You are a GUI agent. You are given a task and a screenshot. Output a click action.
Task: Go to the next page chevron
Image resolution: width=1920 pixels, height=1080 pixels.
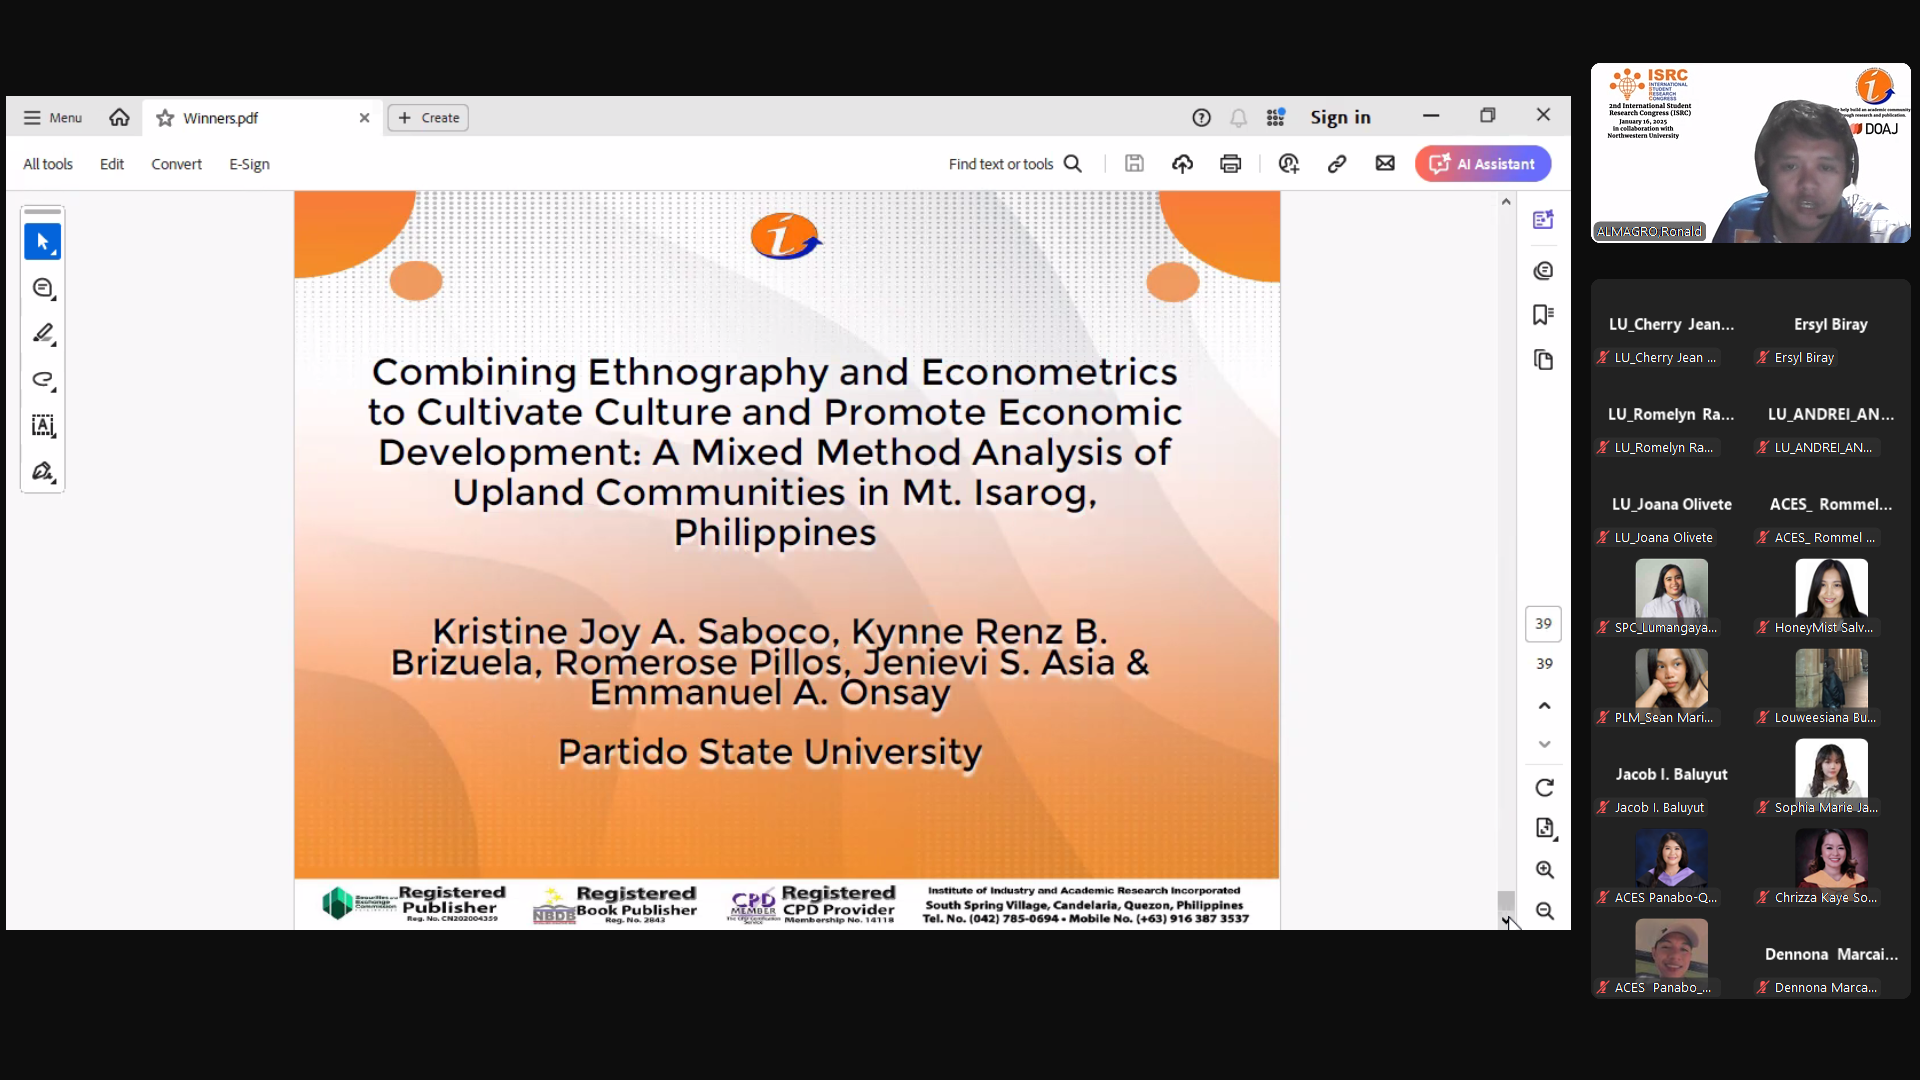click(x=1544, y=744)
